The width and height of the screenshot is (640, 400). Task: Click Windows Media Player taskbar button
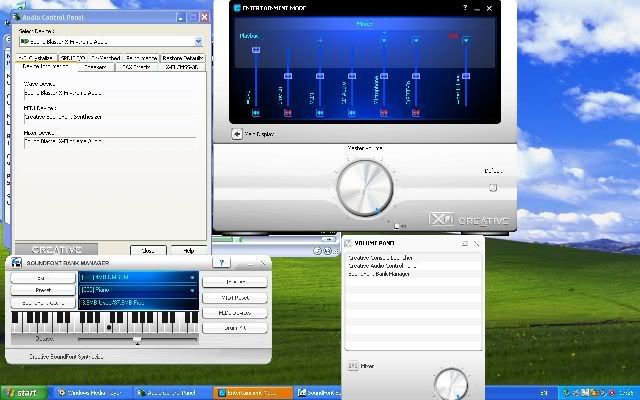pos(92,393)
